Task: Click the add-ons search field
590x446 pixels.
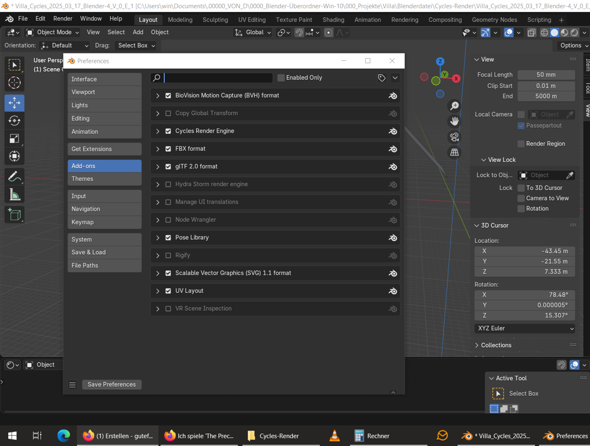Action: (x=217, y=78)
